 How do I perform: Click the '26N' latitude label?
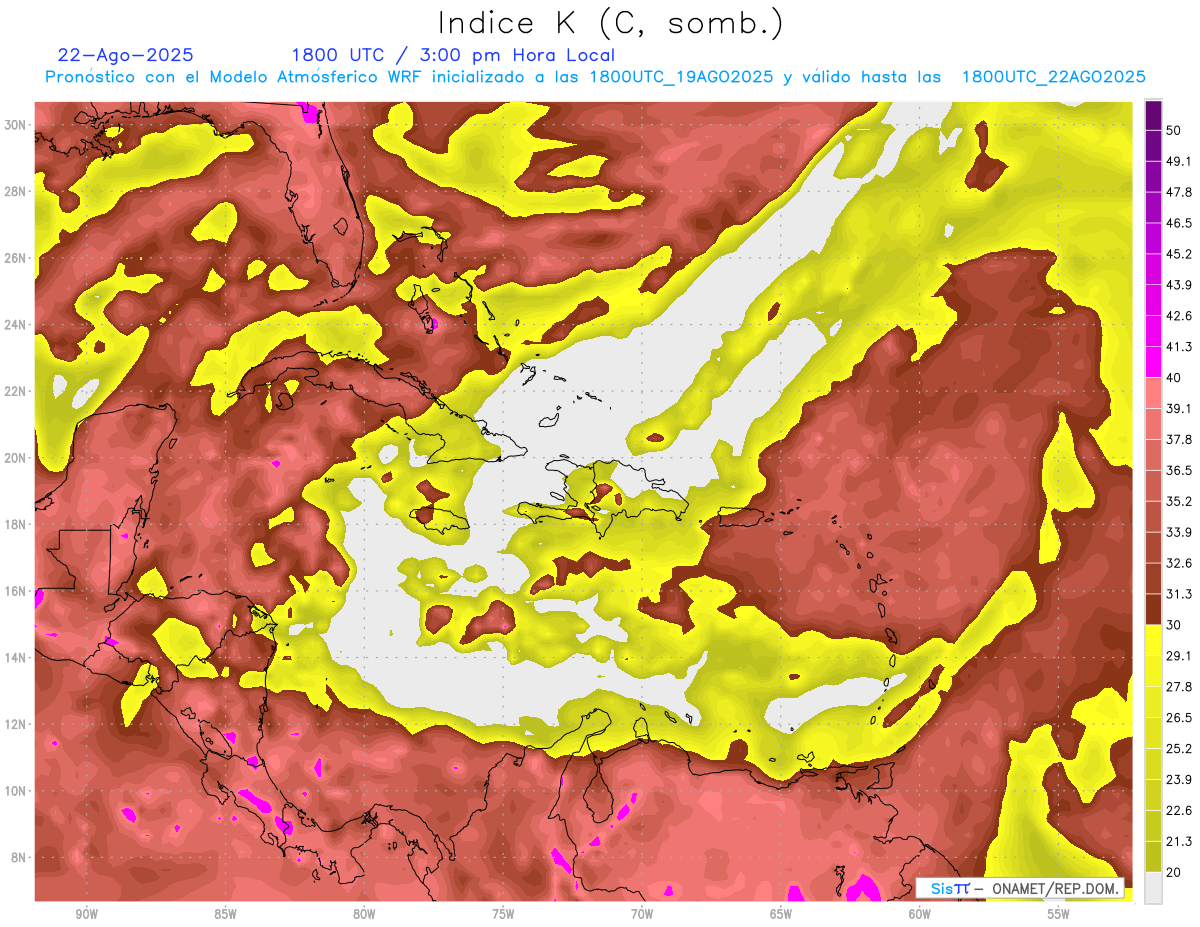pyautogui.click(x=15, y=258)
